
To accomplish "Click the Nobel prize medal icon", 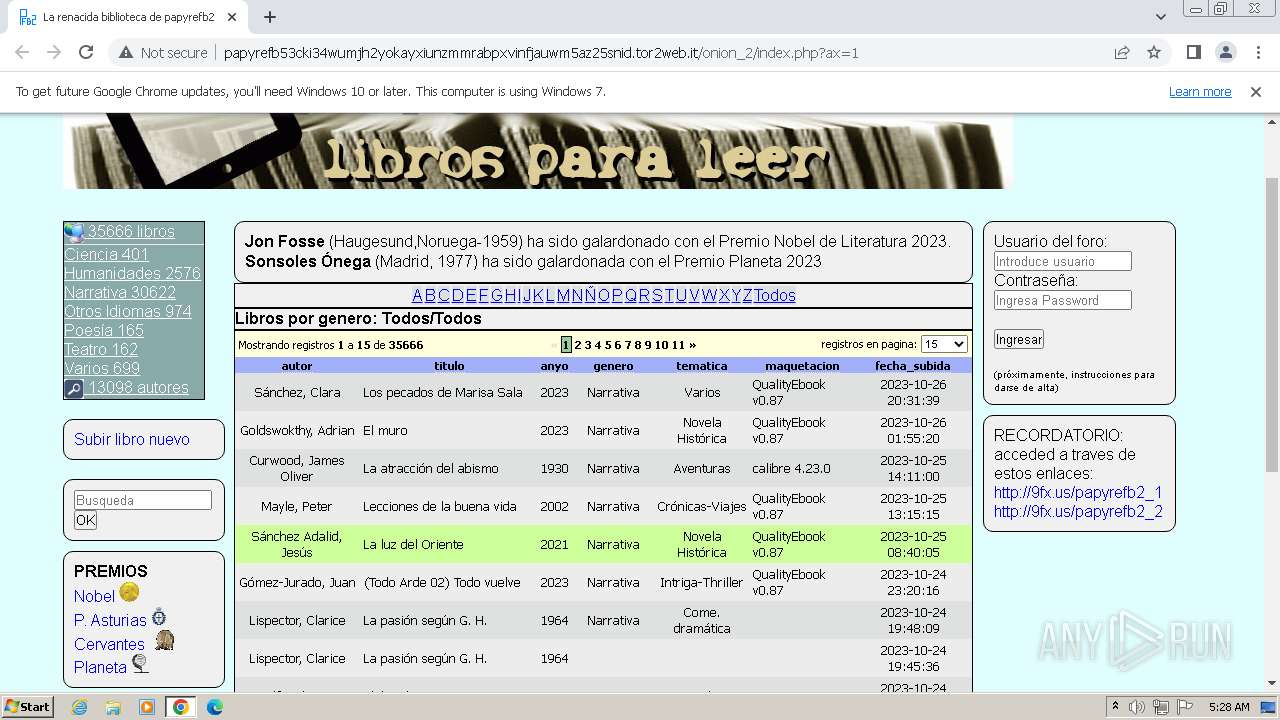I will [x=129, y=593].
